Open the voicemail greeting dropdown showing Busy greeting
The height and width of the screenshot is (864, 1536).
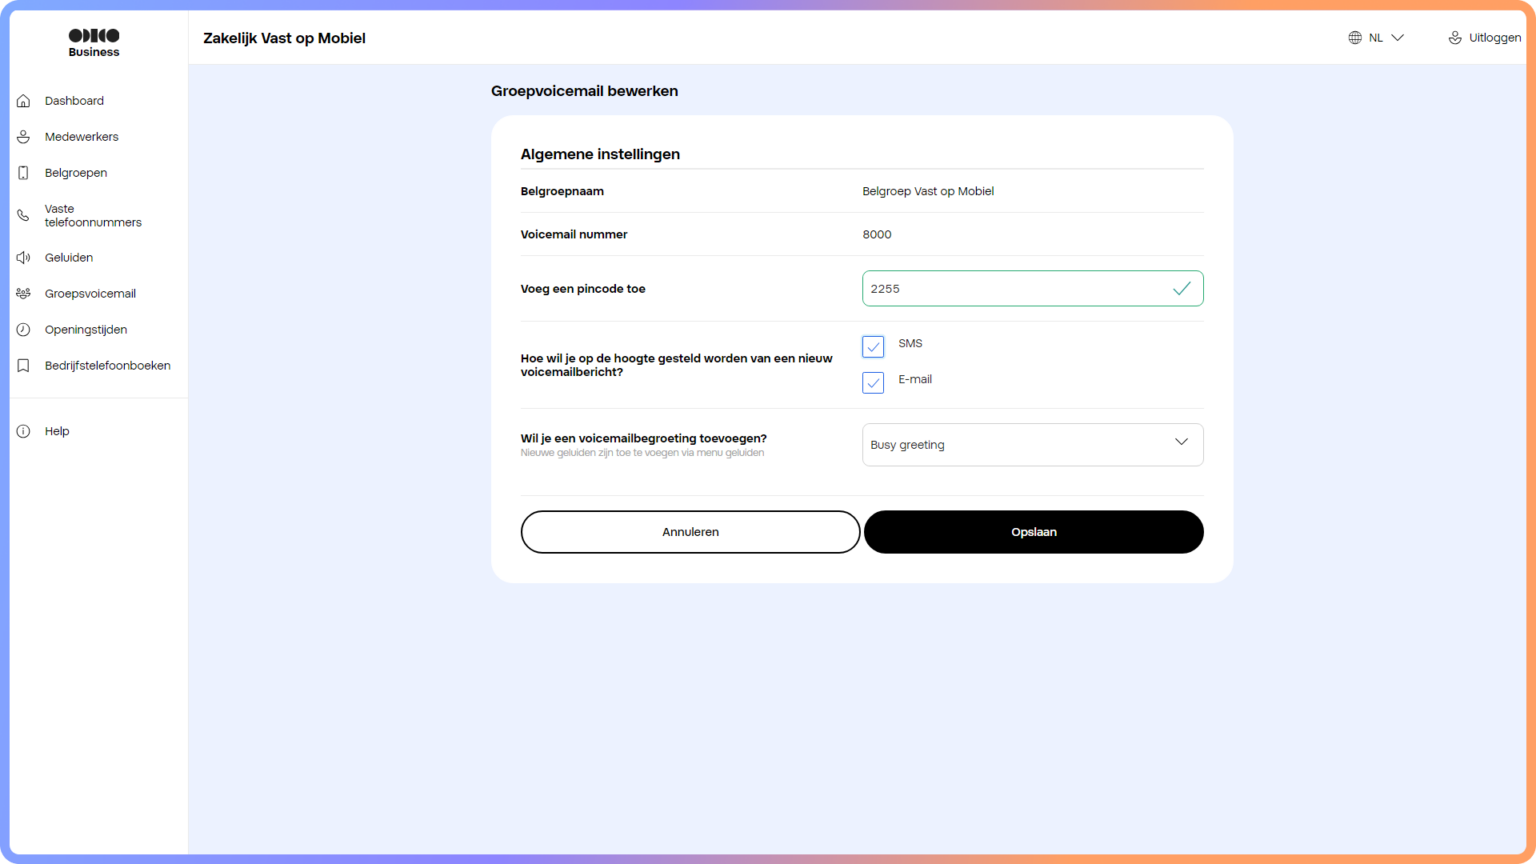[1032, 444]
